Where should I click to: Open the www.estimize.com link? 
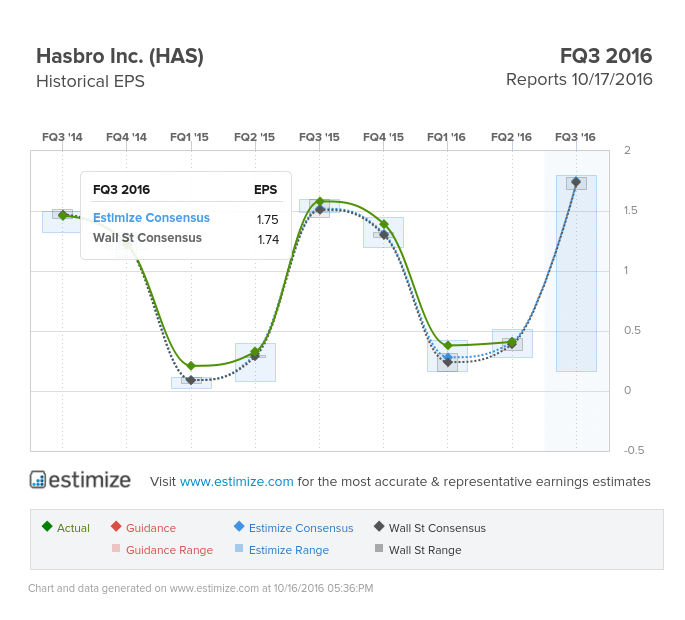pos(236,481)
